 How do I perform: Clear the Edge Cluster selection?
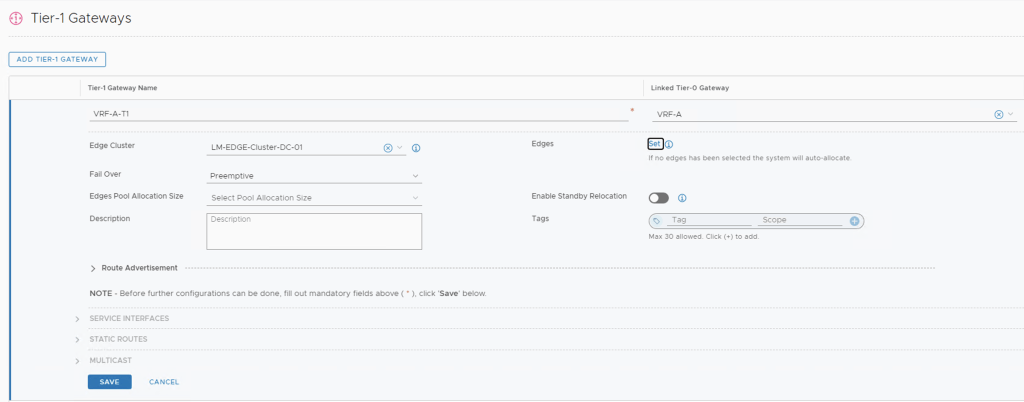[388, 148]
